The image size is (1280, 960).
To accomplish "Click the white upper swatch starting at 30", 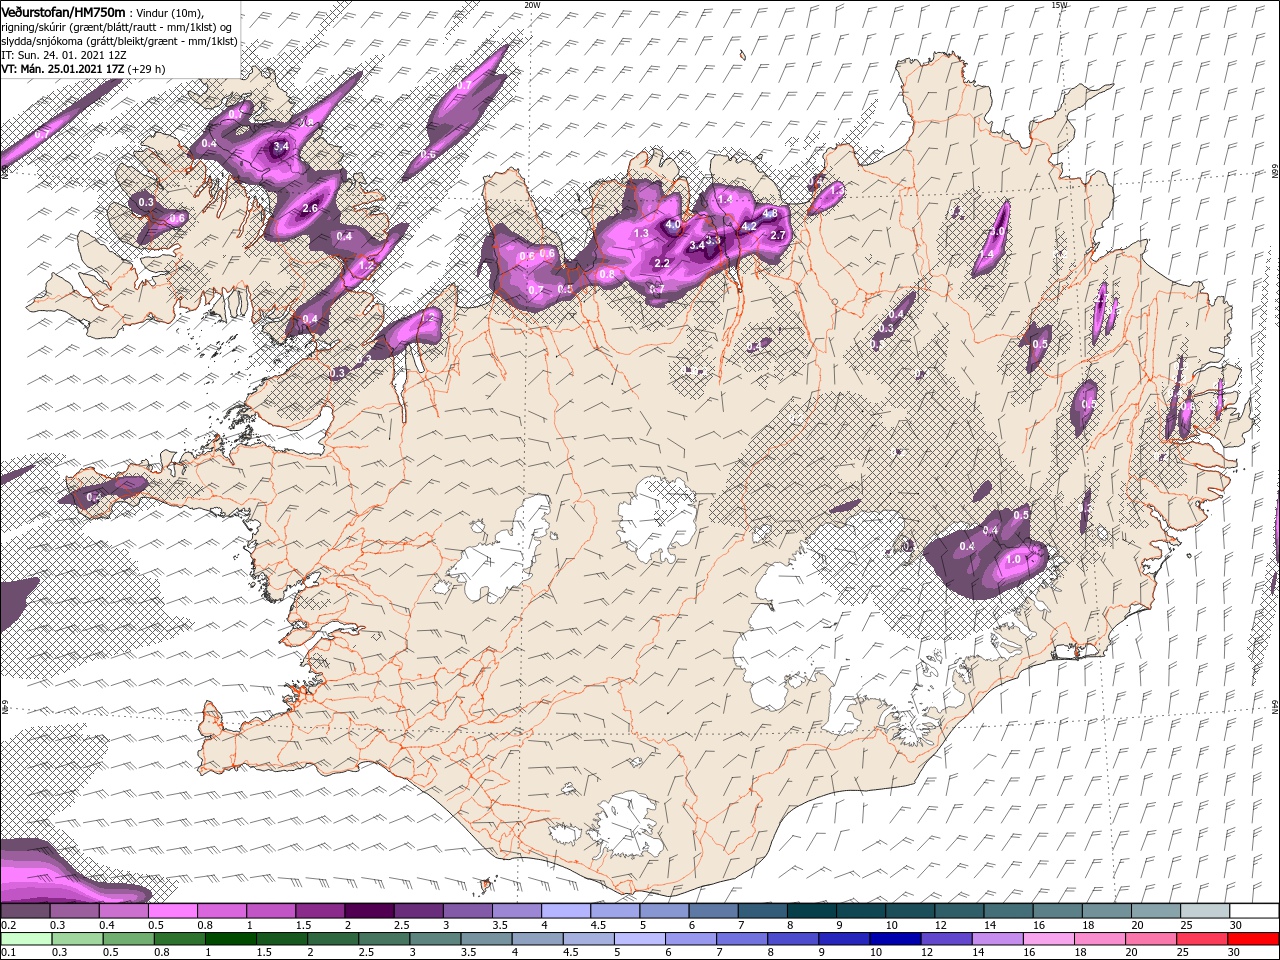I will [1254, 911].
